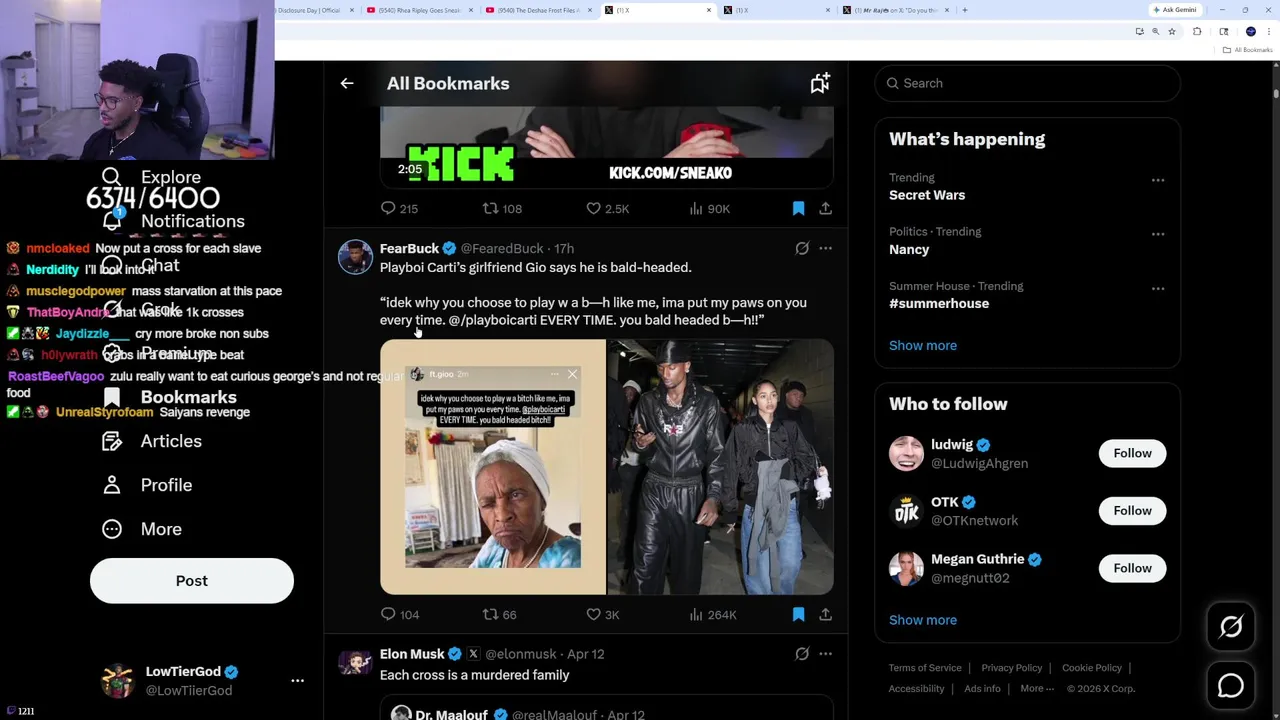Click the Post button
The height and width of the screenshot is (720, 1280).
[192, 581]
